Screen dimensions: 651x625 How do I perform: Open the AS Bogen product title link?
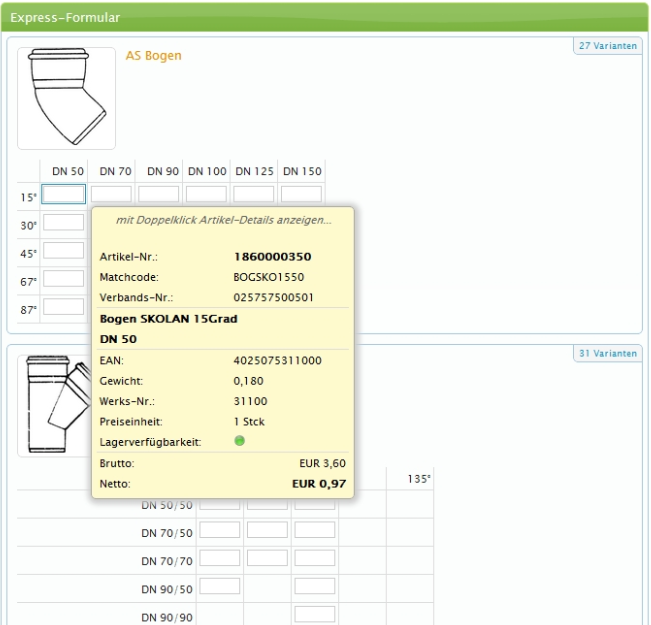coord(154,55)
